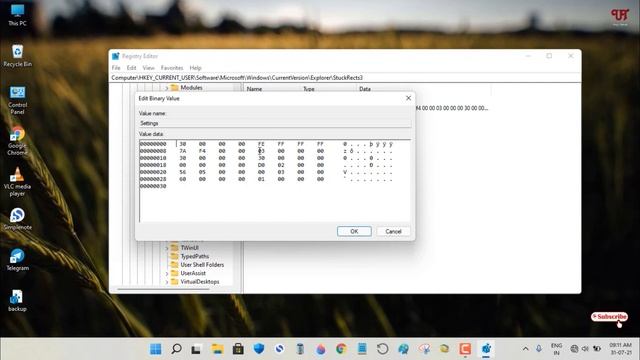Click the Value name field showing Settings

pos(275,123)
